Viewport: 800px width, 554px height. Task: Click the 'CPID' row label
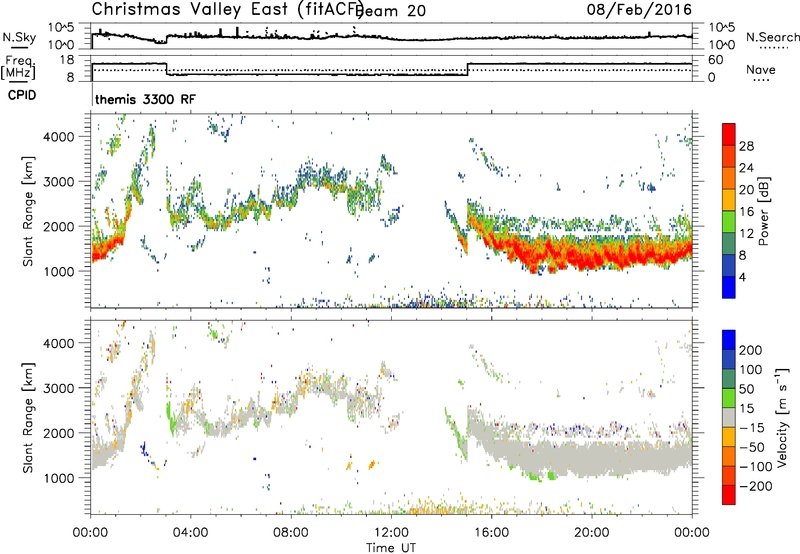[x=22, y=95]
